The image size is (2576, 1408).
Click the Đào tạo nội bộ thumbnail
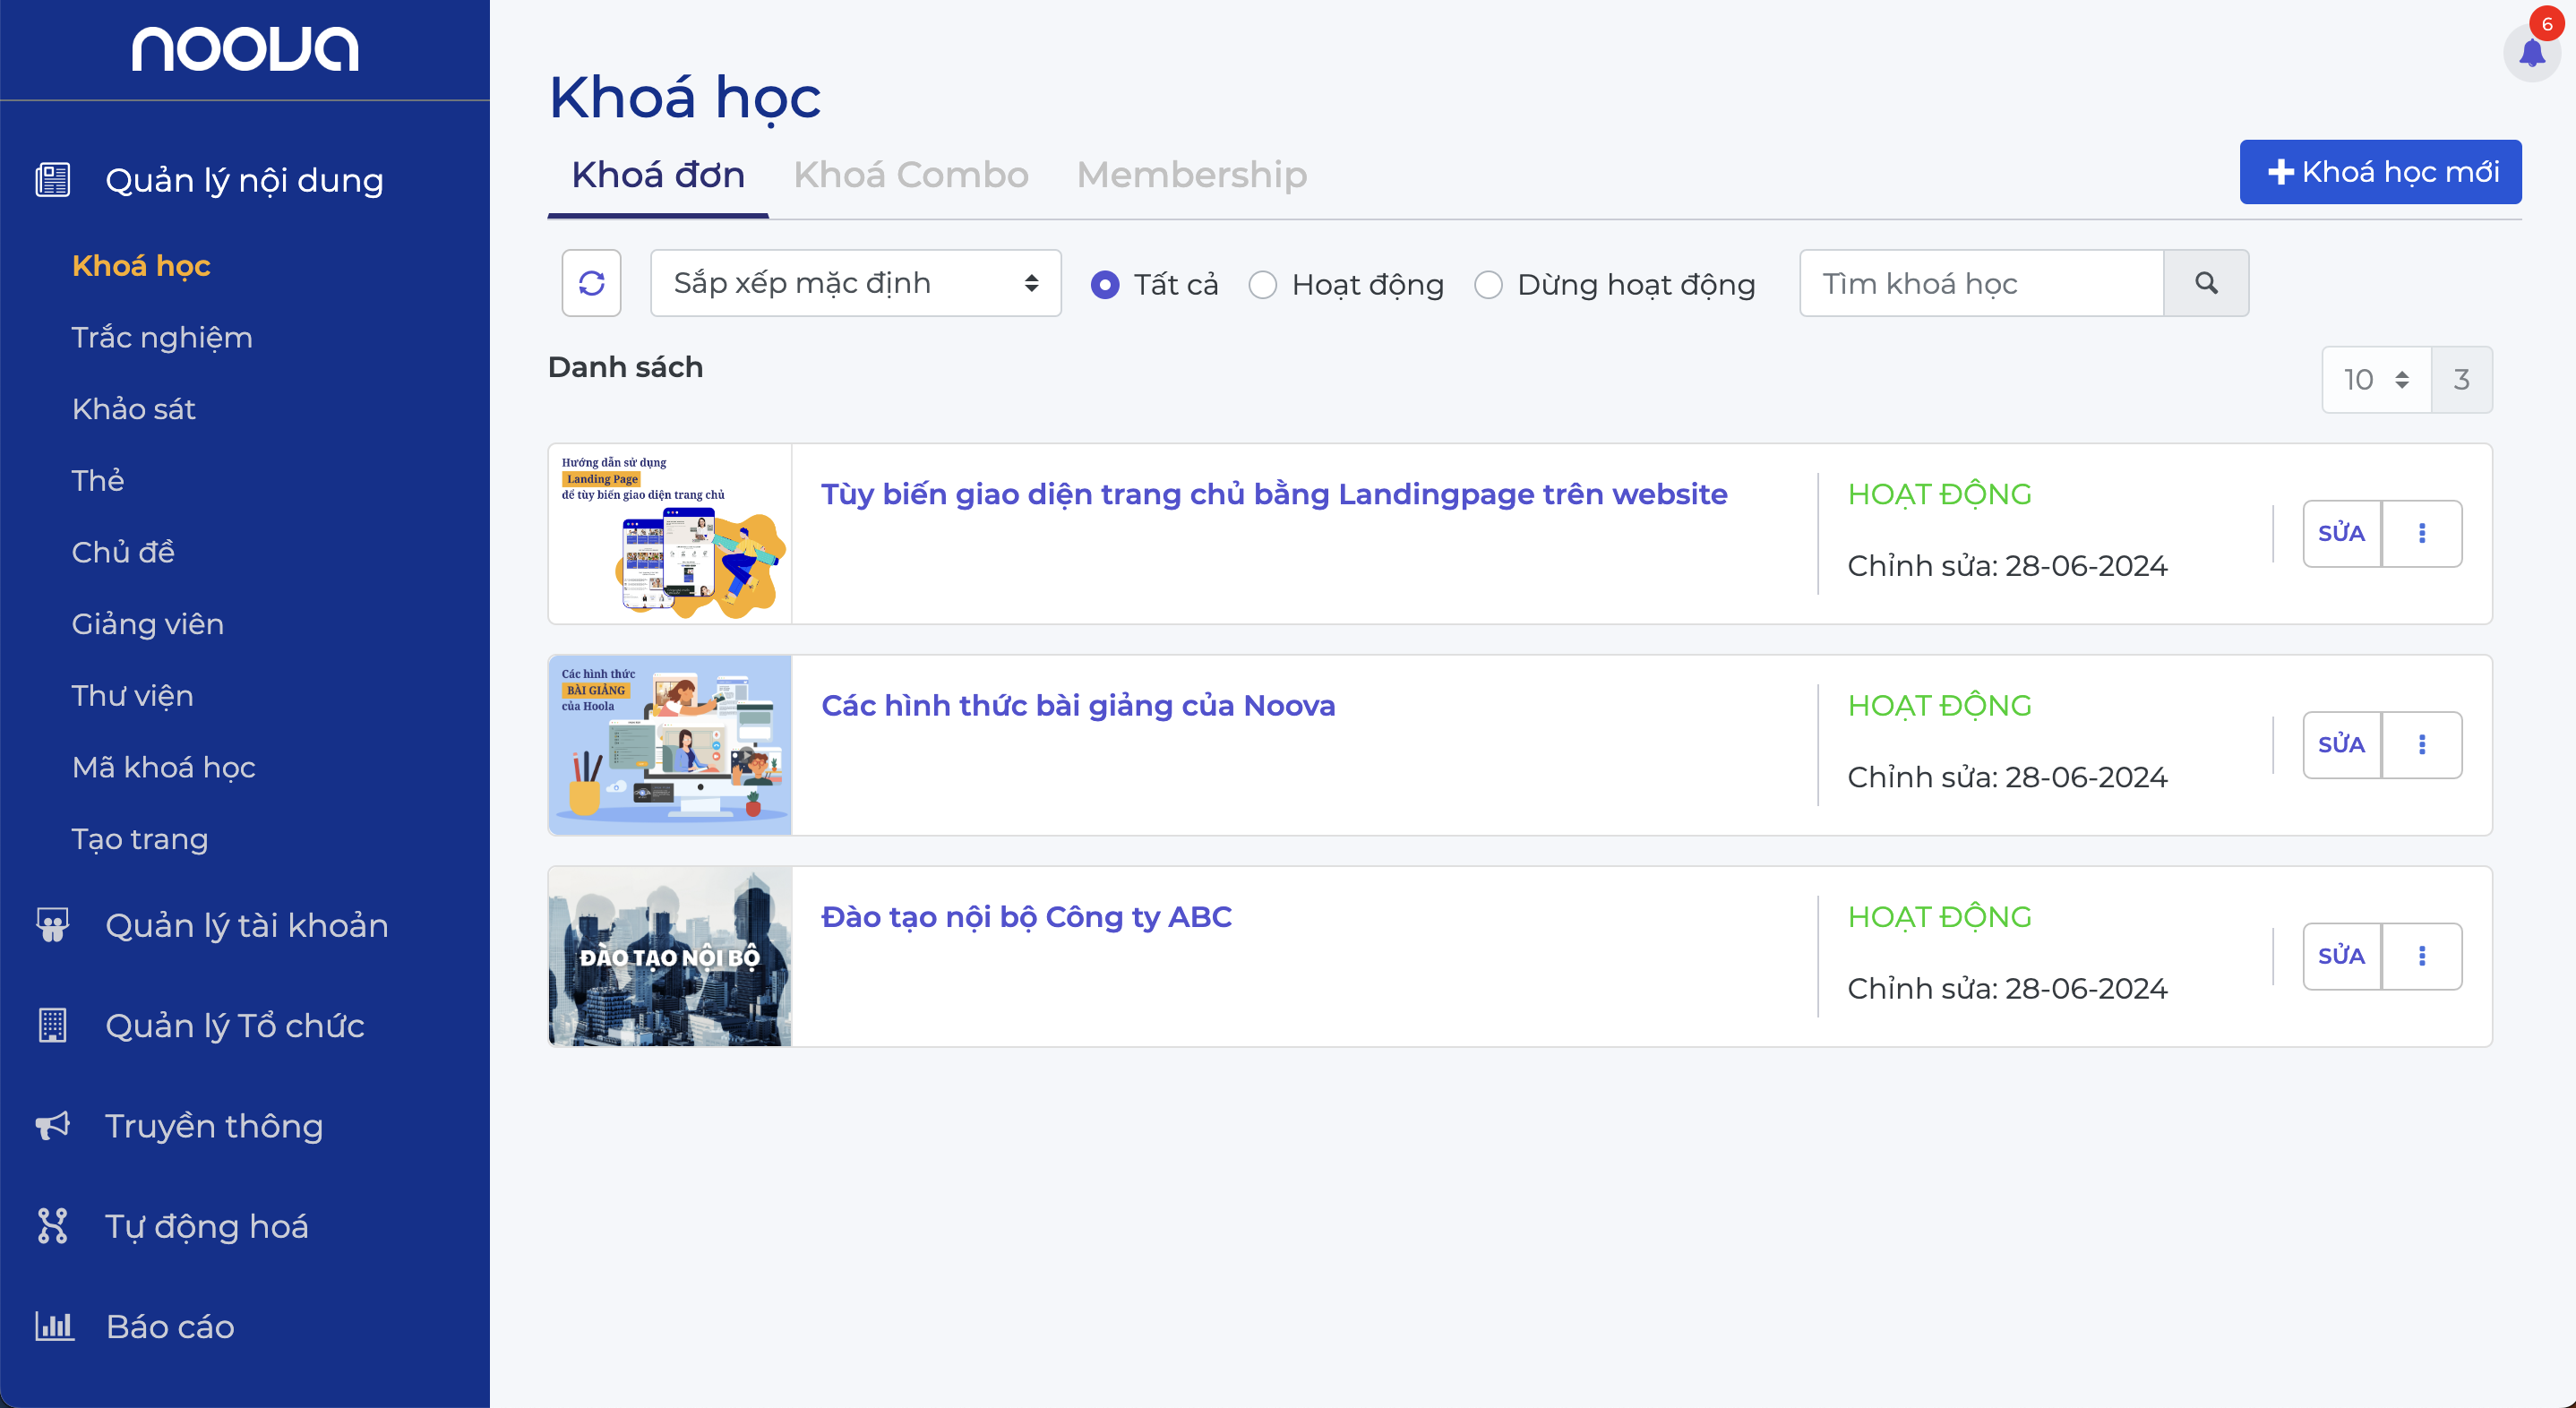(x=670, y=957)
